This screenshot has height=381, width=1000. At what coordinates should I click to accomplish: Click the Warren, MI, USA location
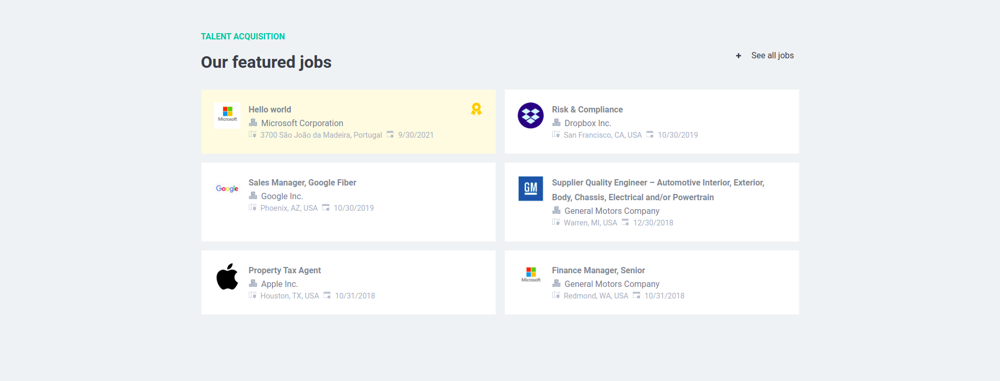tap(591, 223)
